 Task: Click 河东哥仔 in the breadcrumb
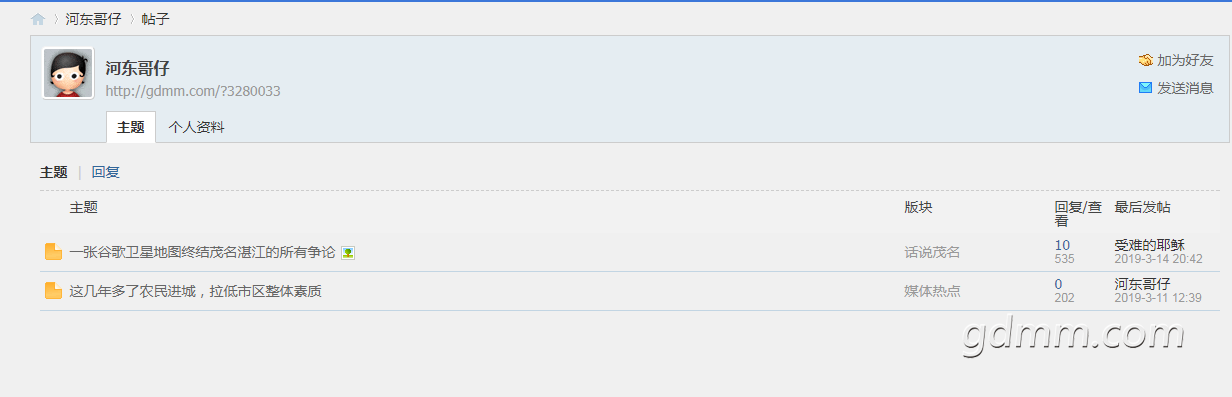pyautogui.click(x=93, y=19)
